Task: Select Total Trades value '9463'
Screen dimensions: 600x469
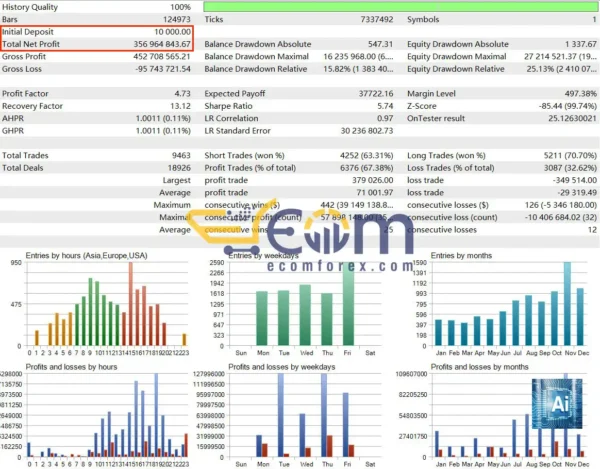Action: 181,155
